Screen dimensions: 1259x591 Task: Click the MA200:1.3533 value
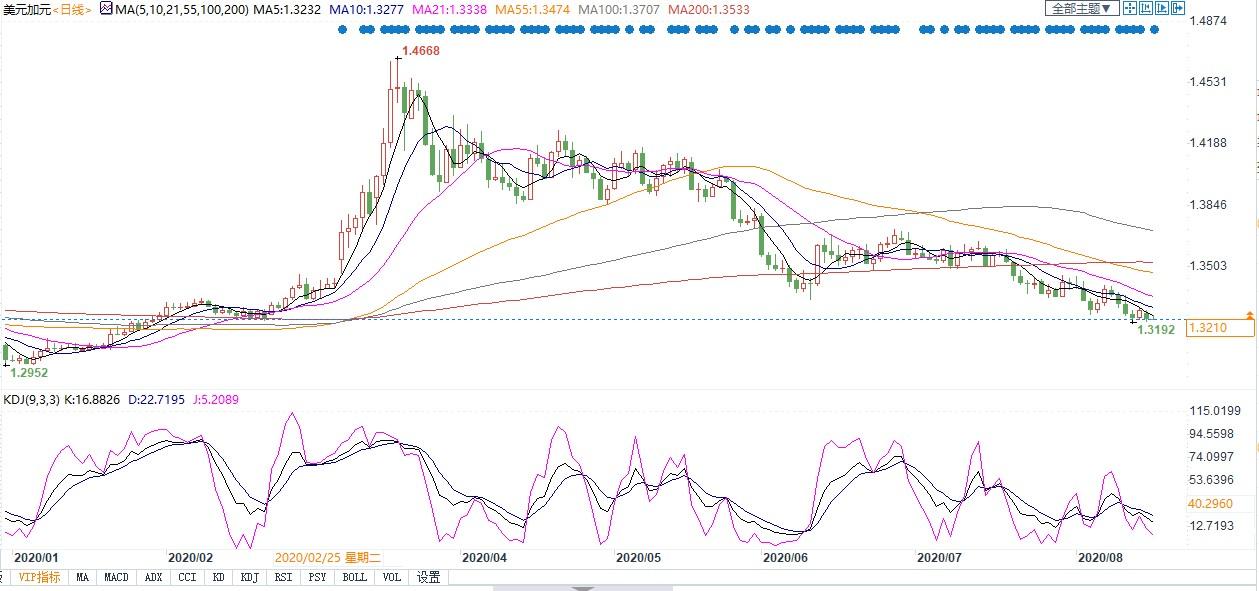(708, 9)
